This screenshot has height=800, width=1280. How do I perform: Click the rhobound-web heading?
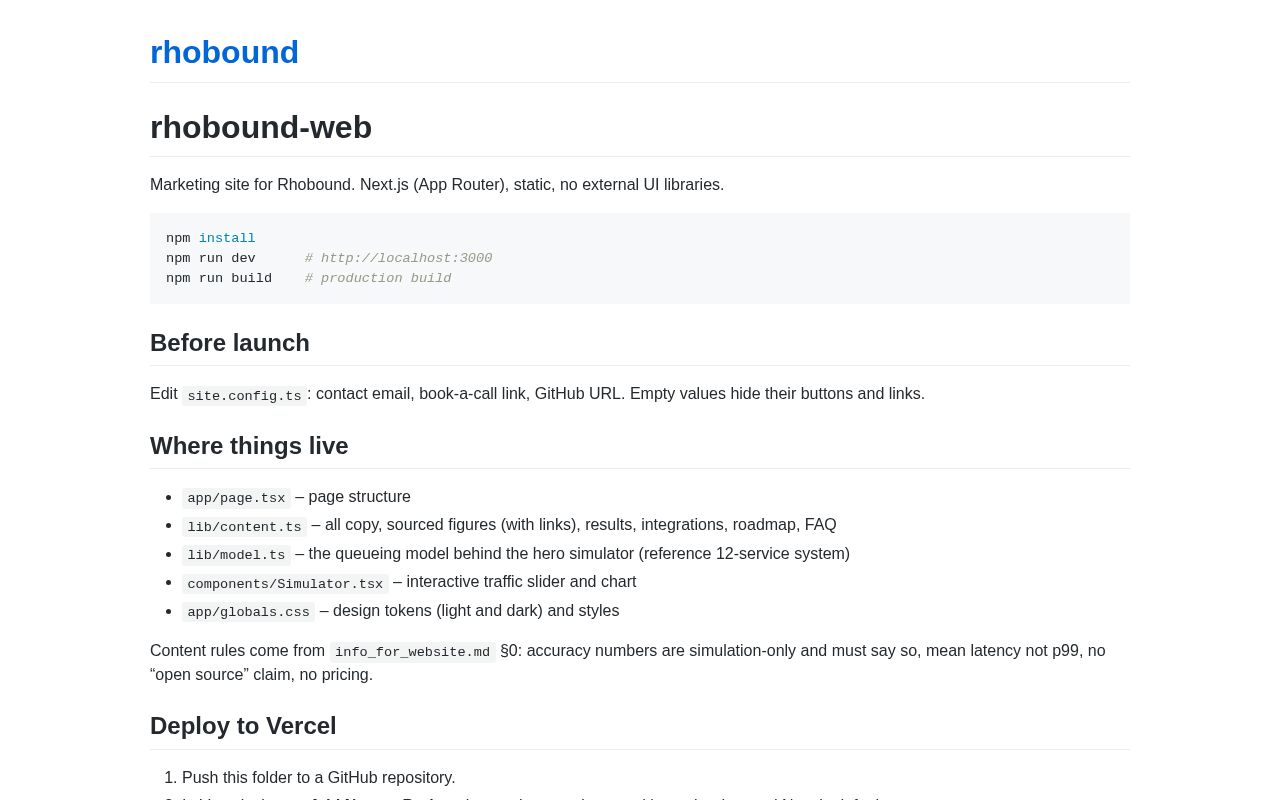click(261, 127)
